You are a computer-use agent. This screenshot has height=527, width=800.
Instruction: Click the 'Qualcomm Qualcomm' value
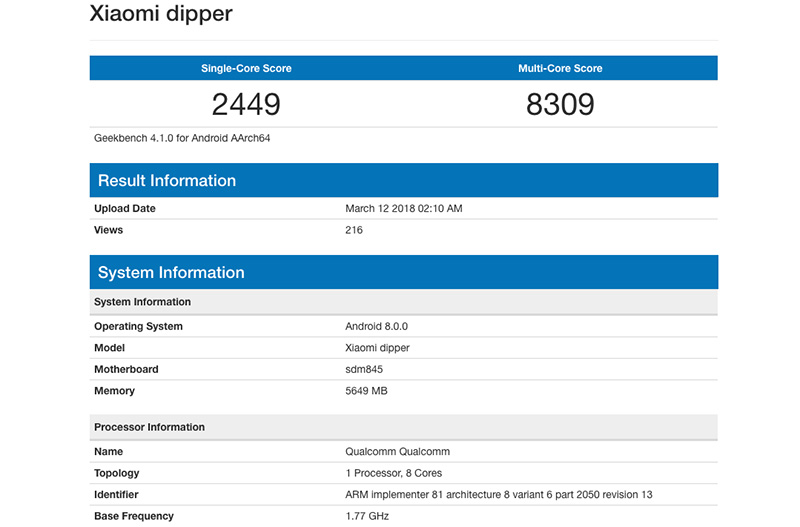[x=397, y=451]
